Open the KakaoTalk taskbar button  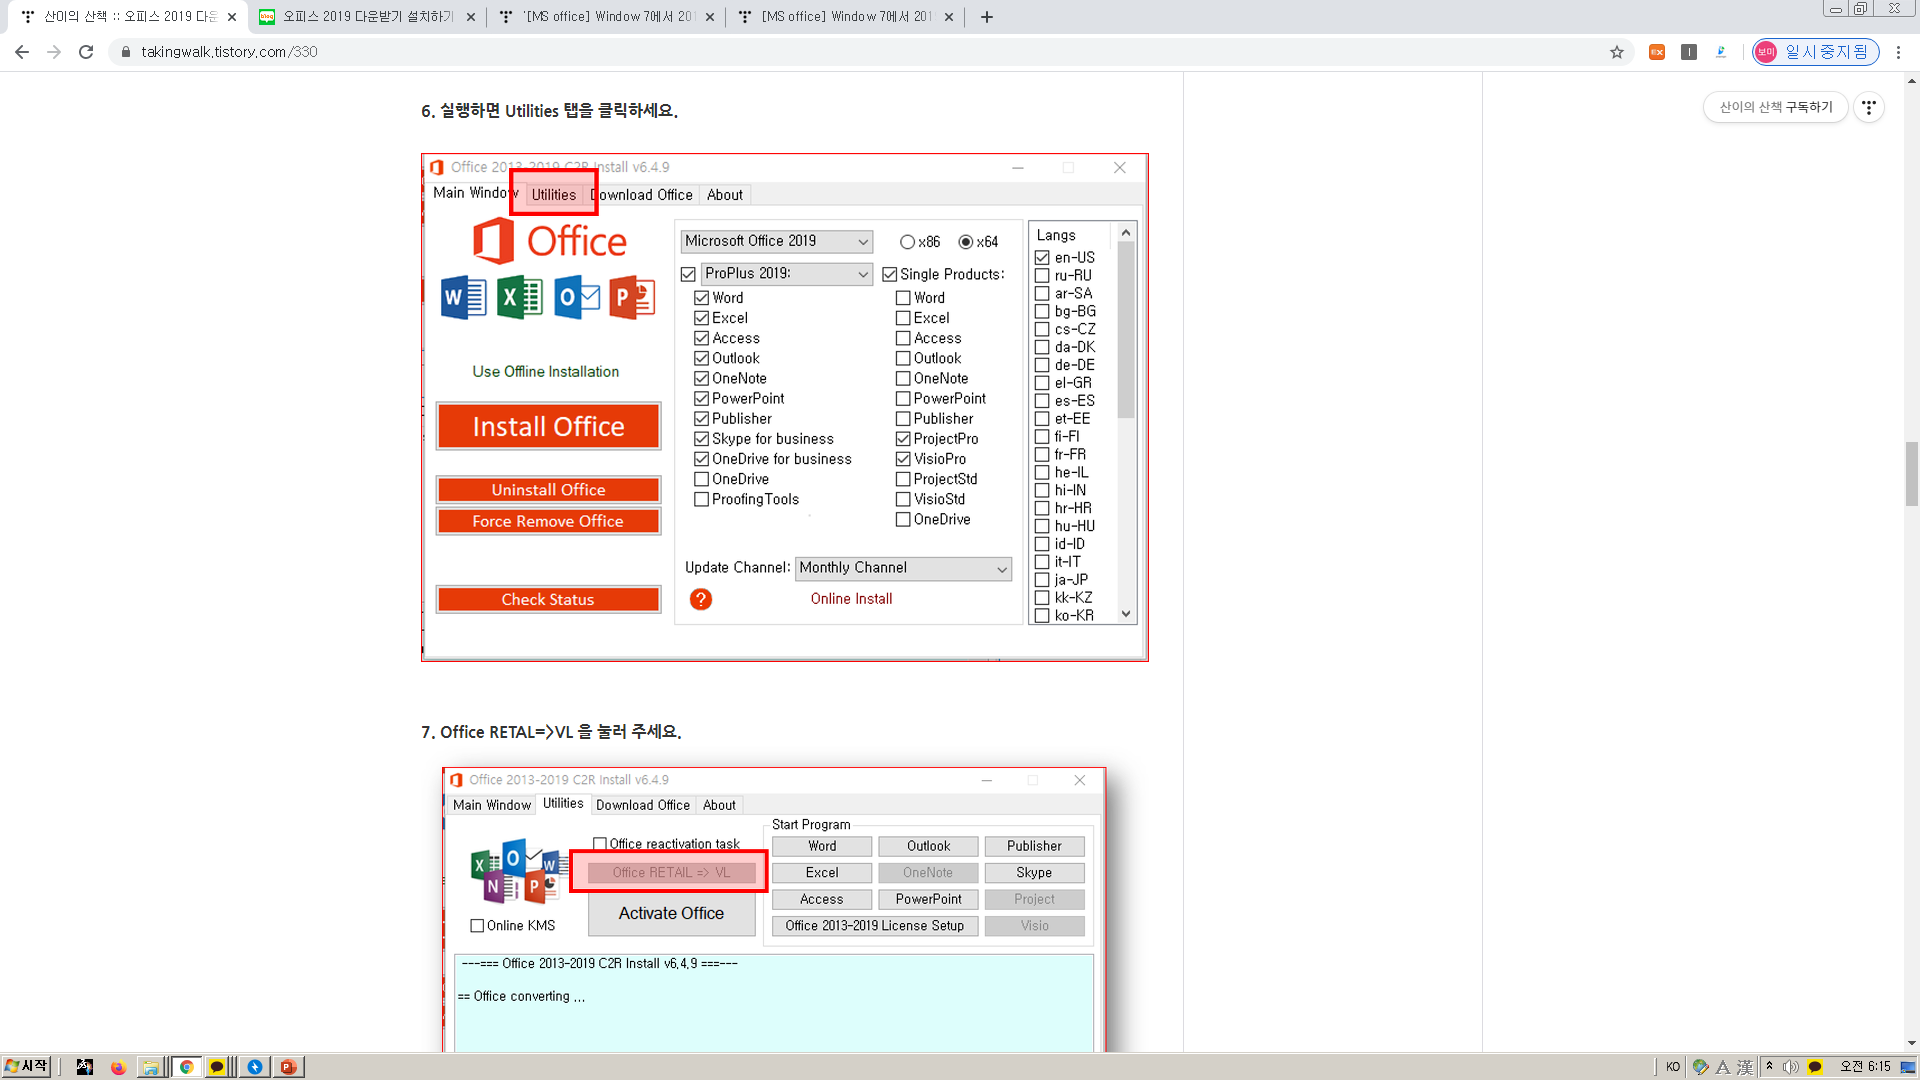pos(216,1067)
